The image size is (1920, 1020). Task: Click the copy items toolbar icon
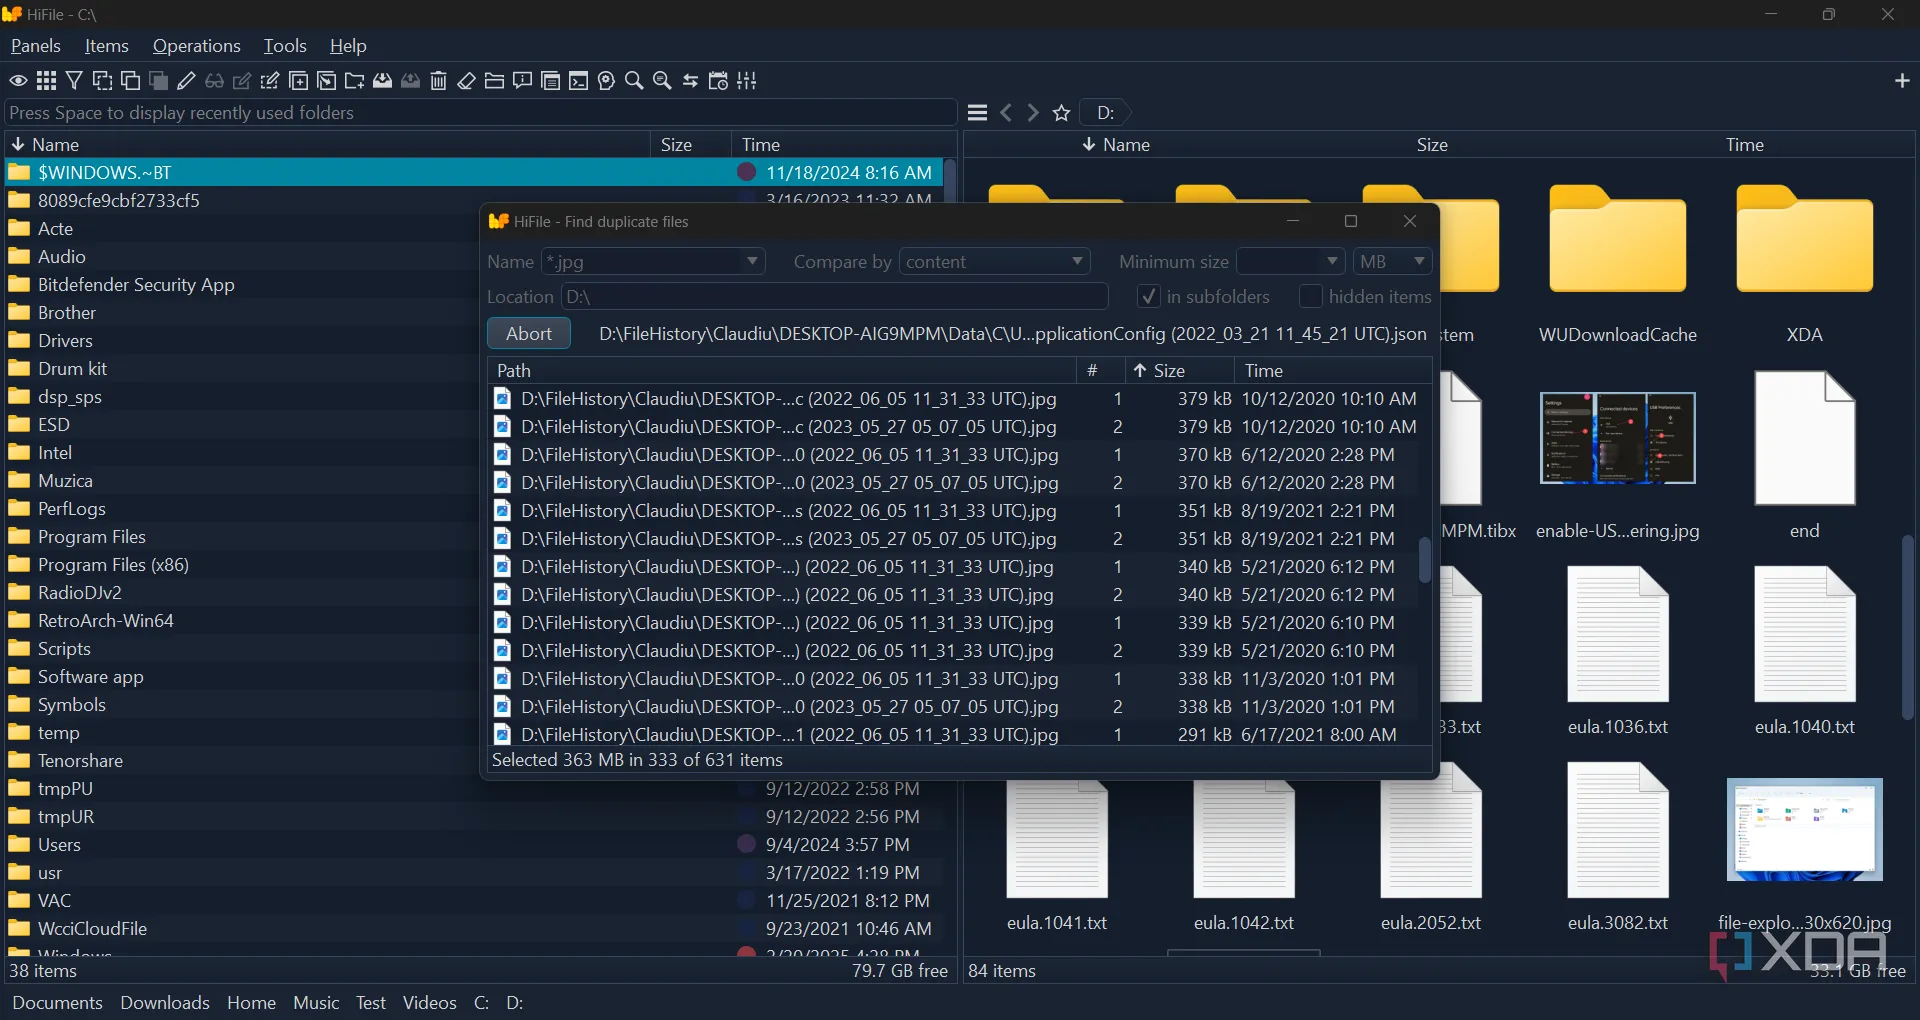(130, 81)
